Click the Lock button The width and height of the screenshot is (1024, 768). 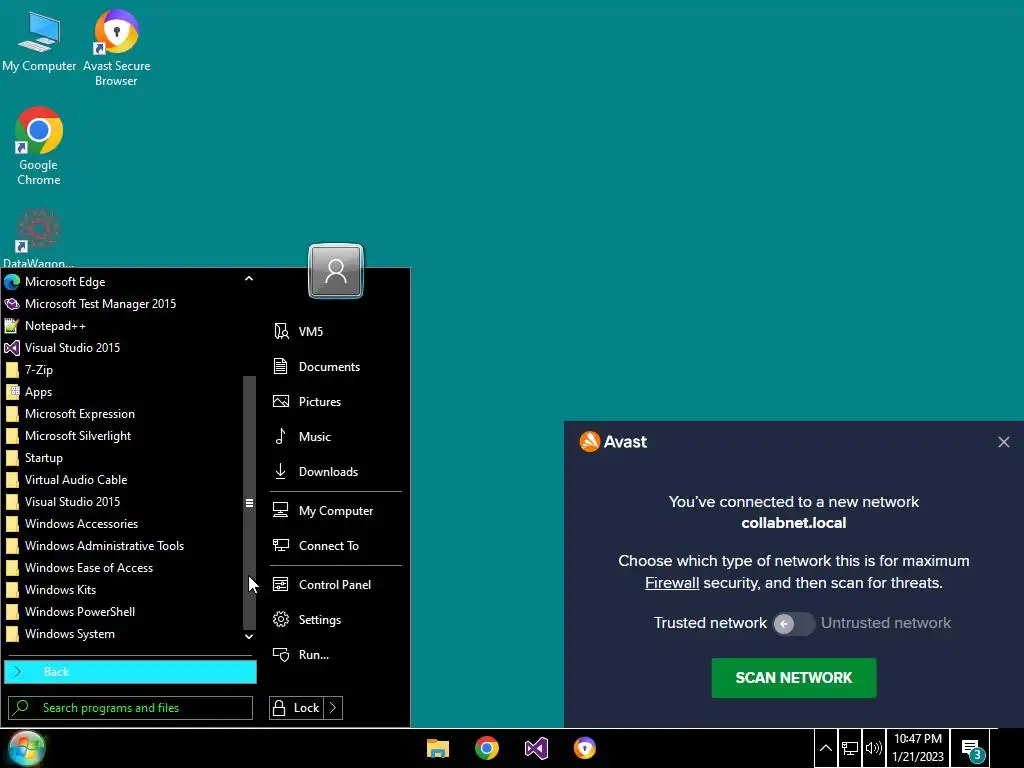(296, 708)
